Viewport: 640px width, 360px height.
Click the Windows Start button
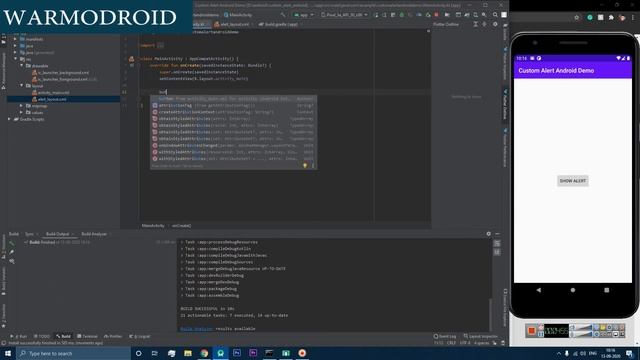(8, 353)
